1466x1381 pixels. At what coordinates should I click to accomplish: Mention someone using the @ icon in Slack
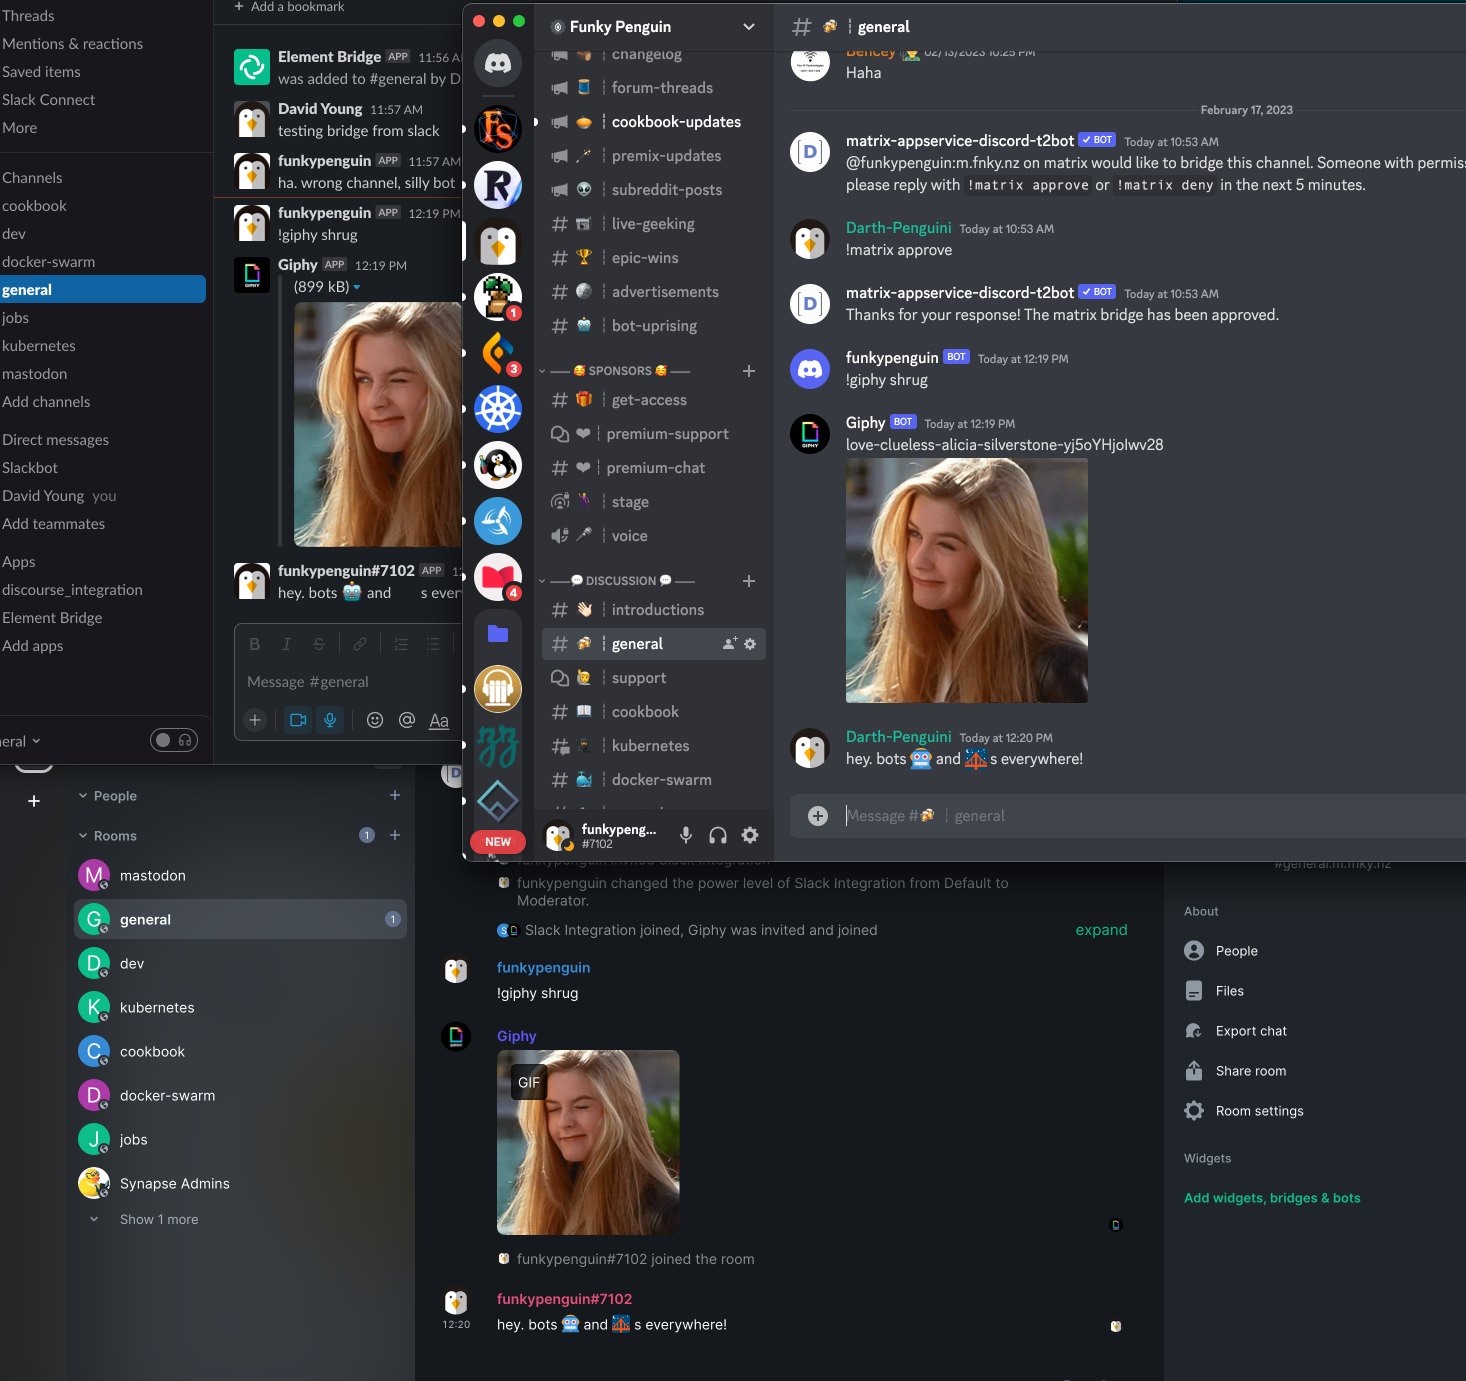point(407,720)
